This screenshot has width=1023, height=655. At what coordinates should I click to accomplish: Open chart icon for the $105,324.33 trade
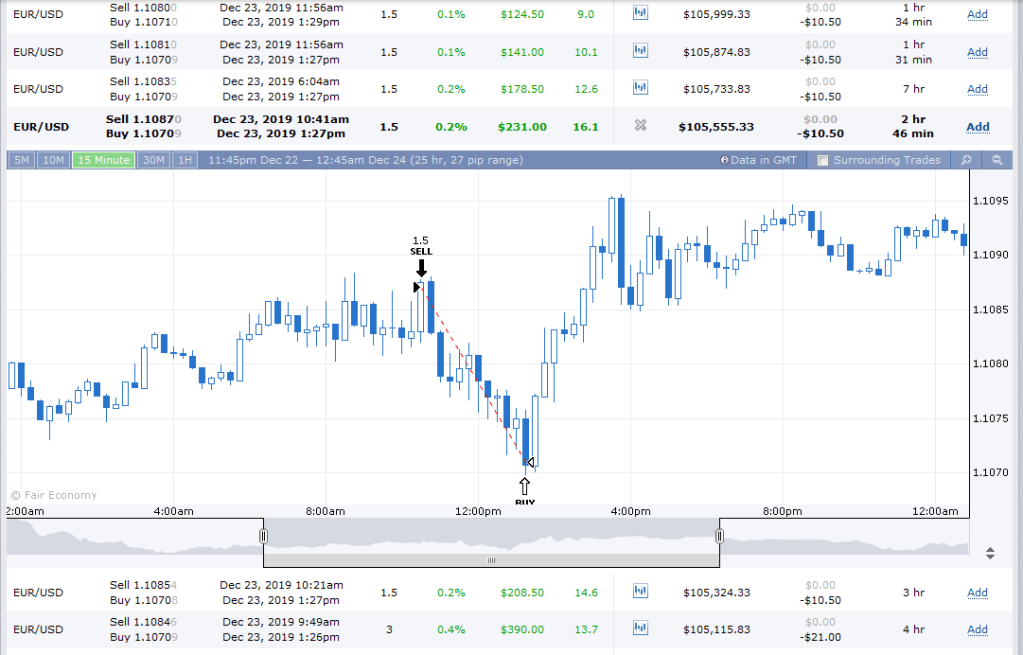coord(641,592)
